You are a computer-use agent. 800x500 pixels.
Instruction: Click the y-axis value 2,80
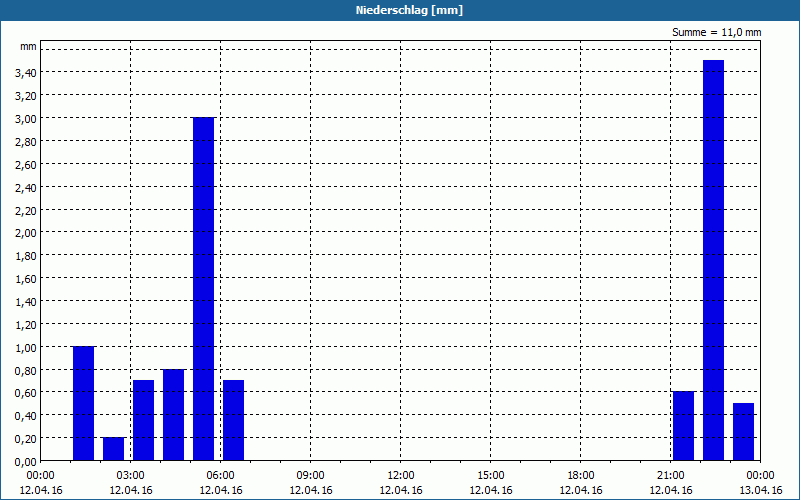(26, 142)
